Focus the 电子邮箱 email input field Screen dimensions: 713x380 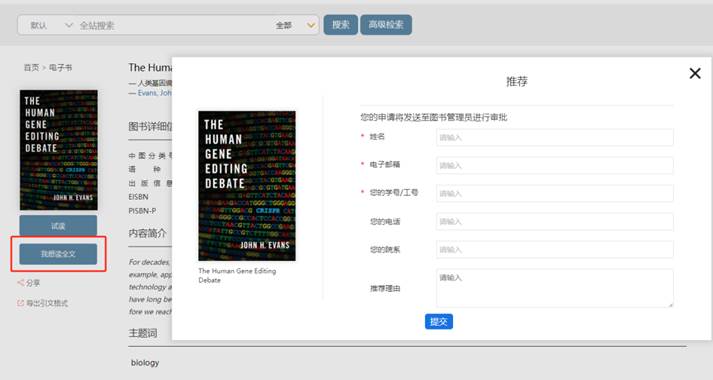(x=555, y=165)
